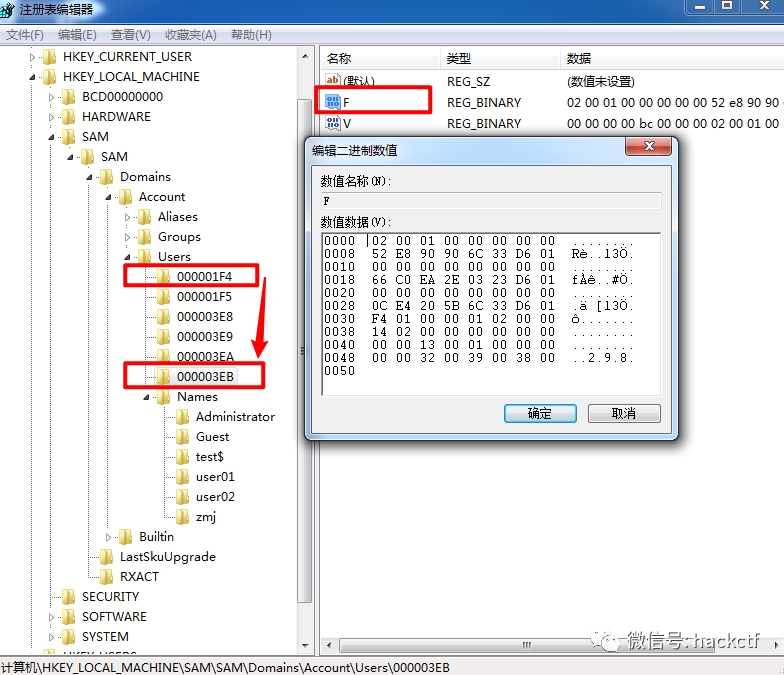Click the HKEY_CURRENT_USER folder icon

(50, 57)
